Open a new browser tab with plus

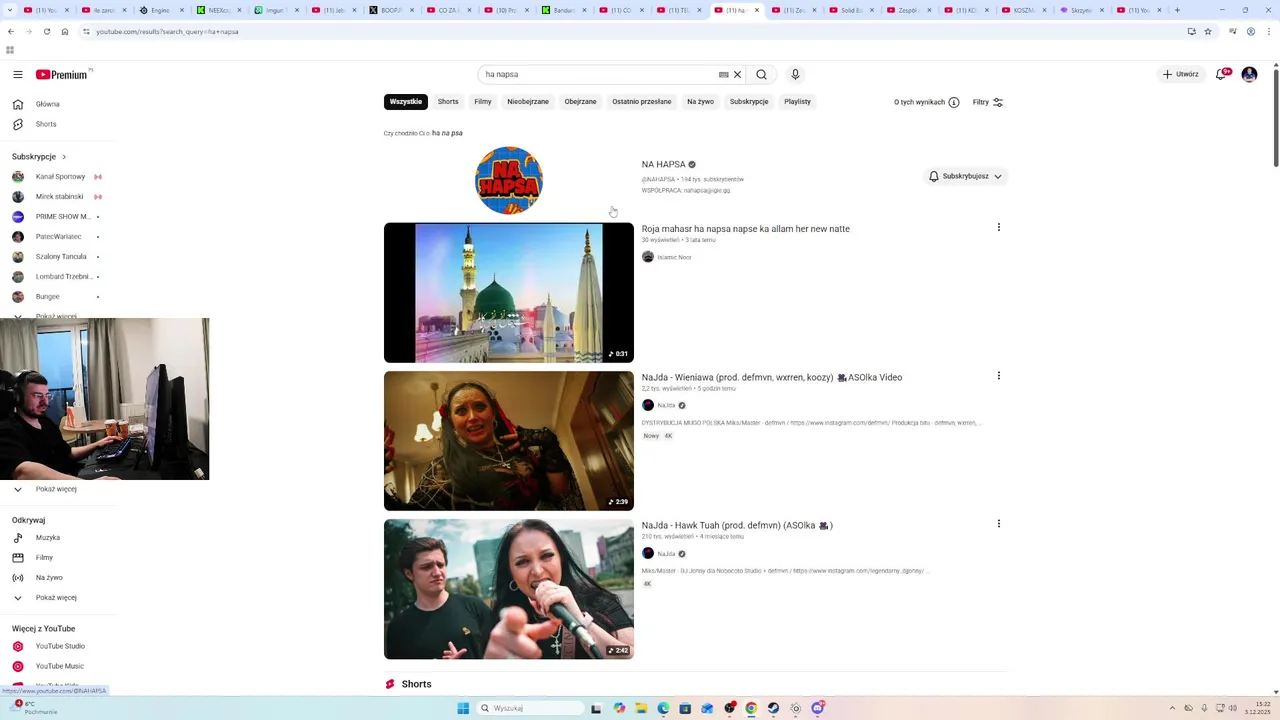tap(1177, 10)
